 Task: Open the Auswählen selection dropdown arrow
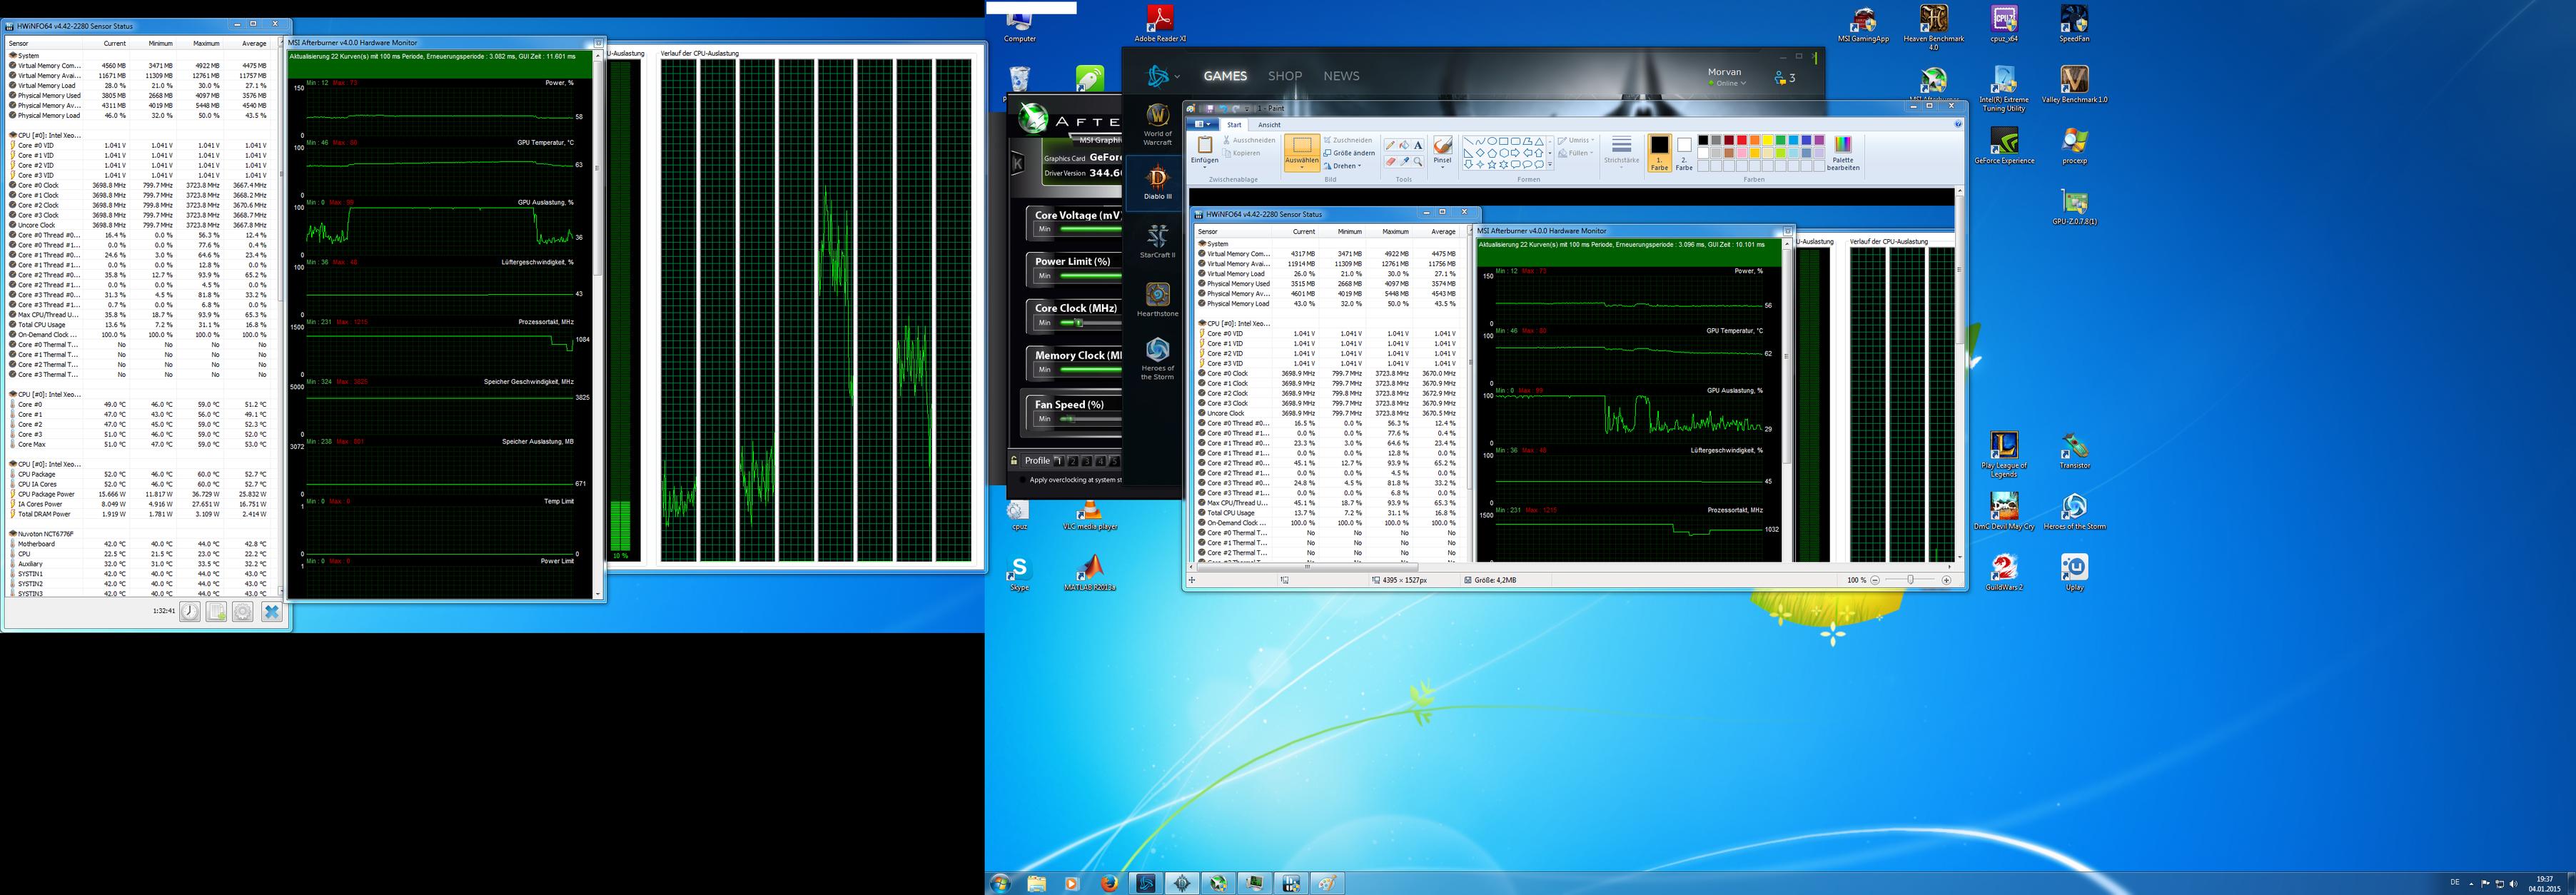pyautogui.click(x=1301, y=168)
